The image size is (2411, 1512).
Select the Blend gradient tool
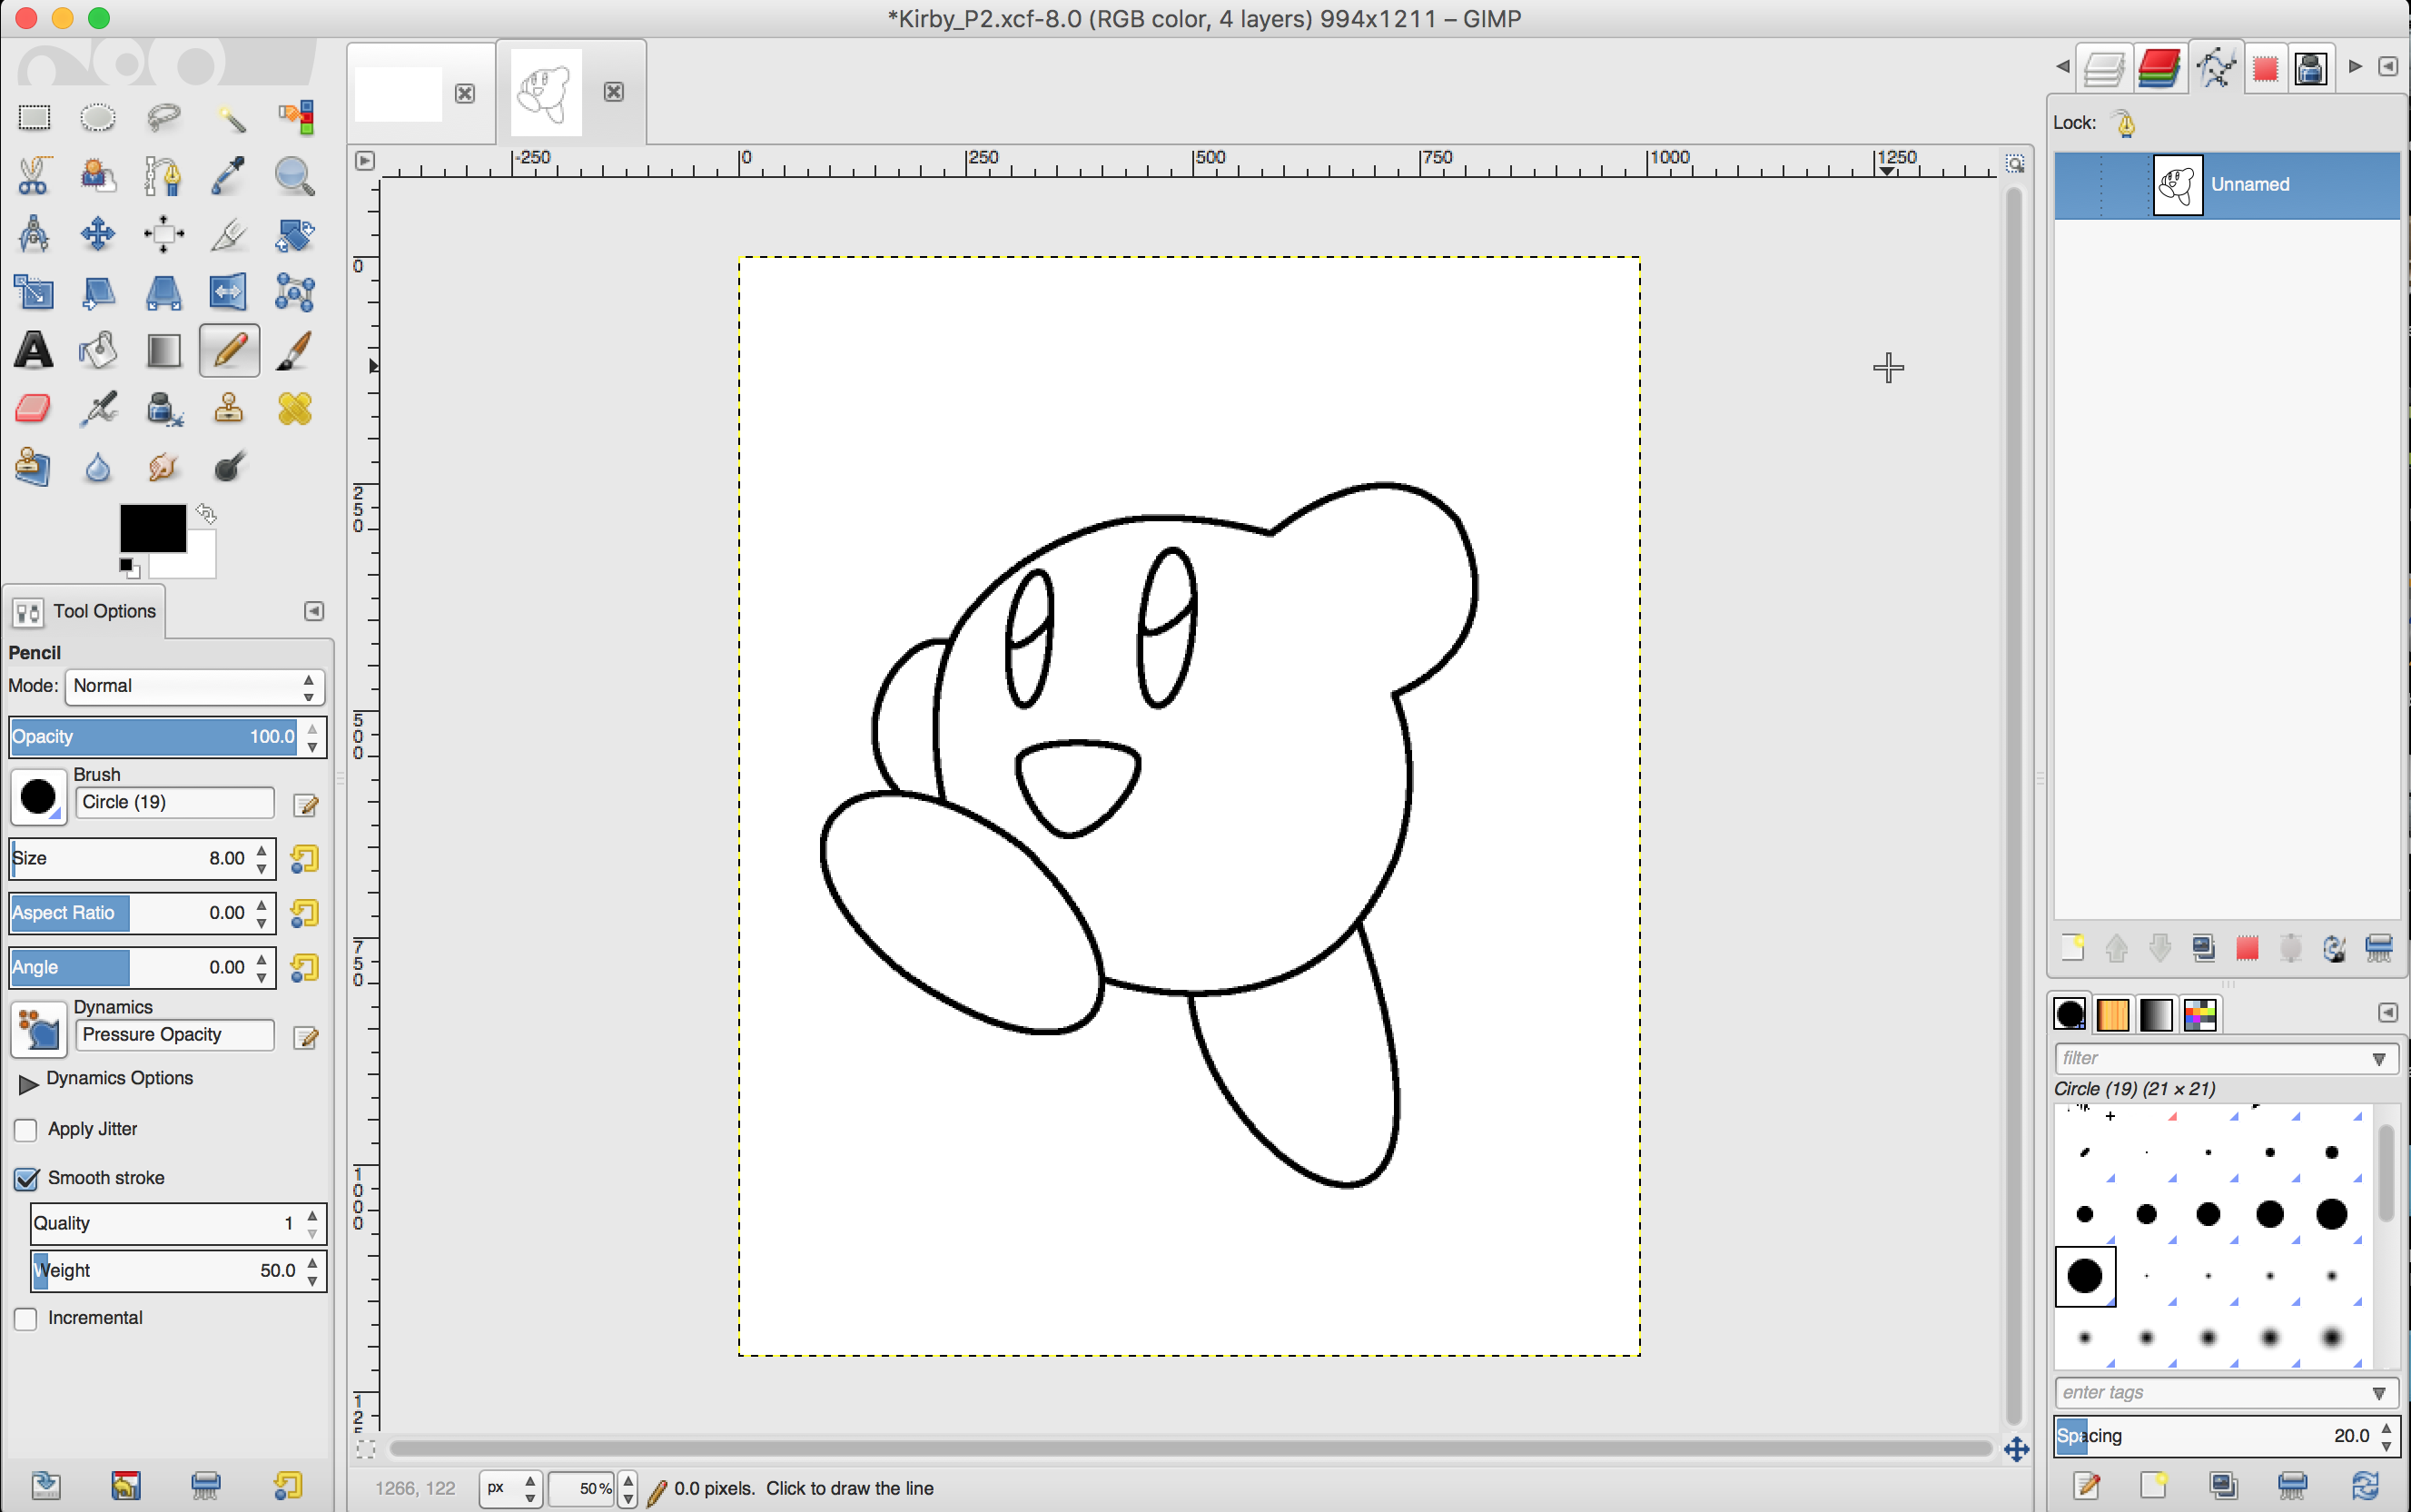pyautogui.click(x=164, y=350)
